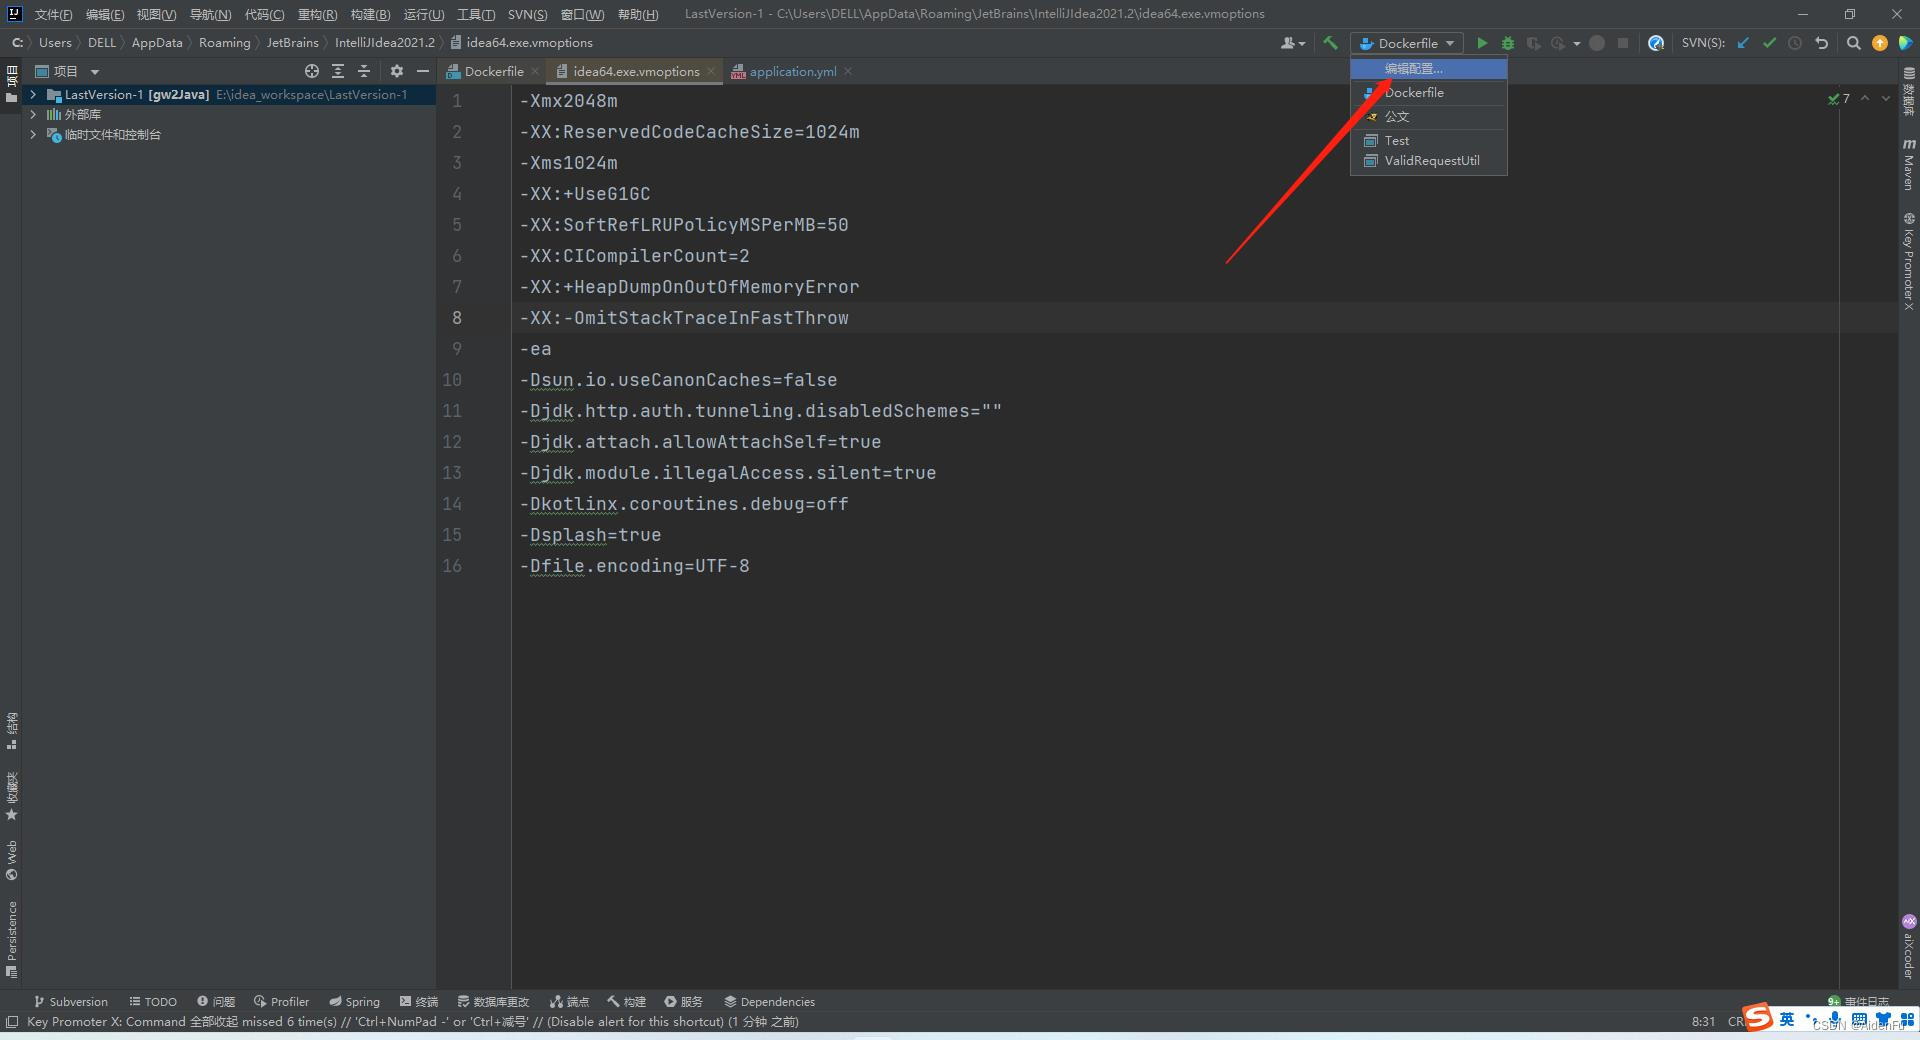1920x1040 pixels.
Task: Toggle the TODO tool window
Action: click(x=153, y=1001)
